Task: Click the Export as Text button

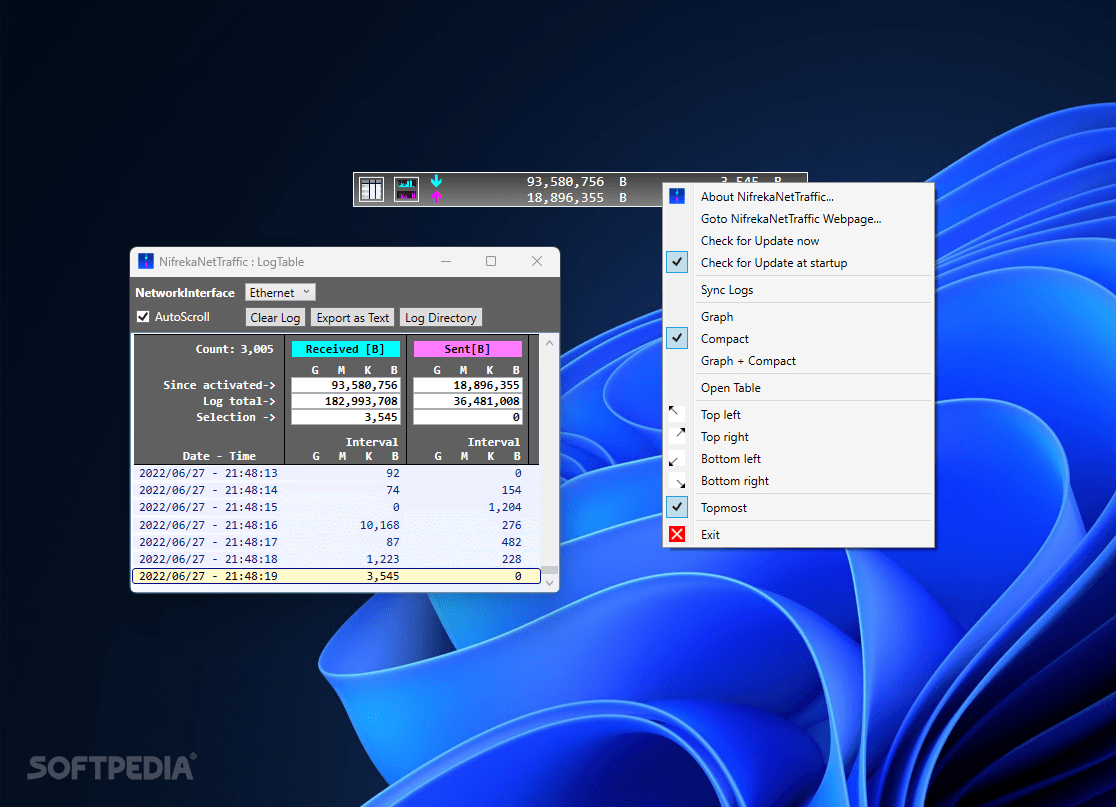Action: (x=353, y=317)
